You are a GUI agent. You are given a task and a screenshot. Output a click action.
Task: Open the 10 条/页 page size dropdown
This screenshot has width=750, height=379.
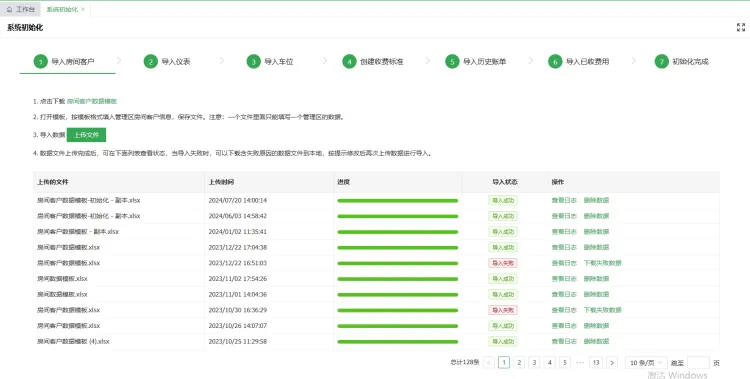(x=646, y=363)
